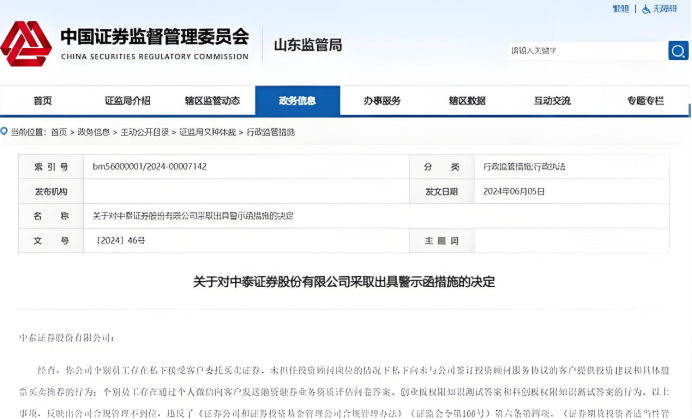Open the 办事服务 navigation tab
The image size is (692, 419).
click(x=382, y=101)
